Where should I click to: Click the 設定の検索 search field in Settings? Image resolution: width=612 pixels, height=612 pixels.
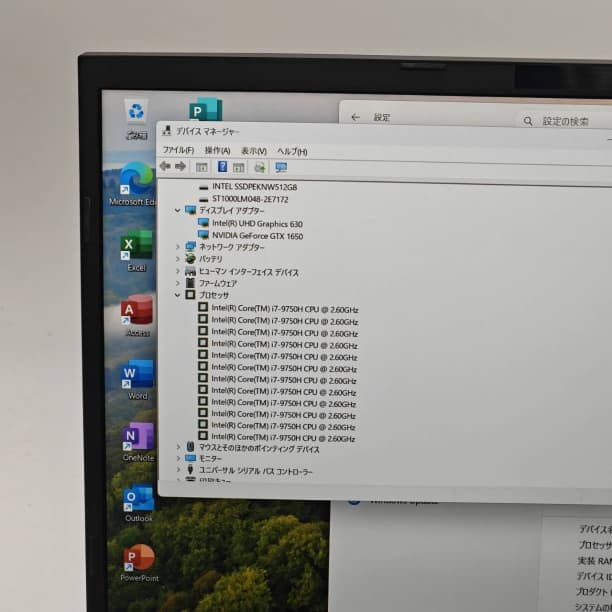pos(564,121)
